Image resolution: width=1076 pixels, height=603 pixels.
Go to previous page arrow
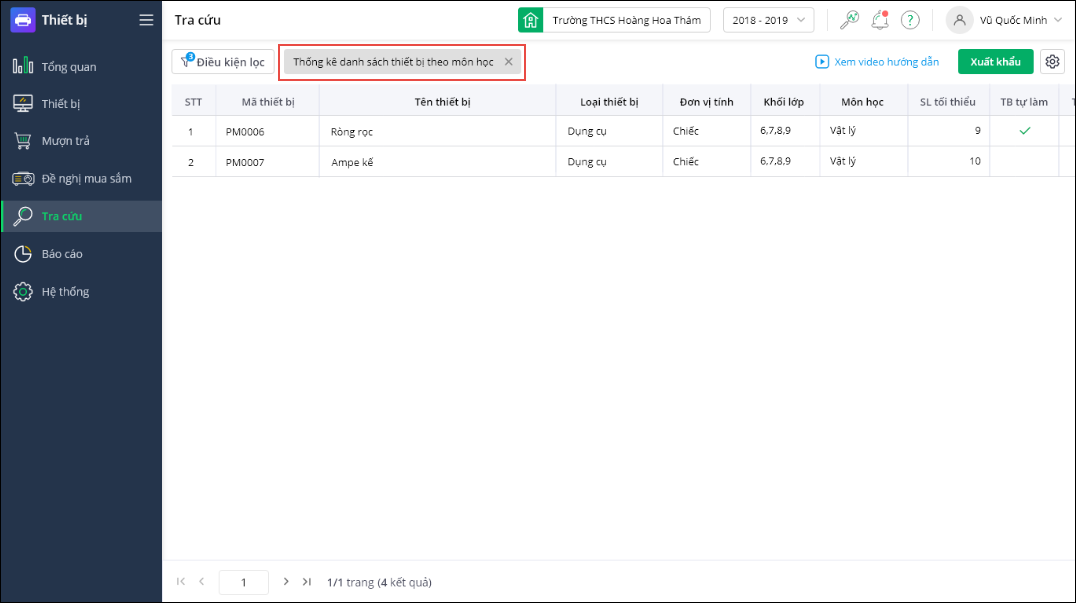[202, 582]
